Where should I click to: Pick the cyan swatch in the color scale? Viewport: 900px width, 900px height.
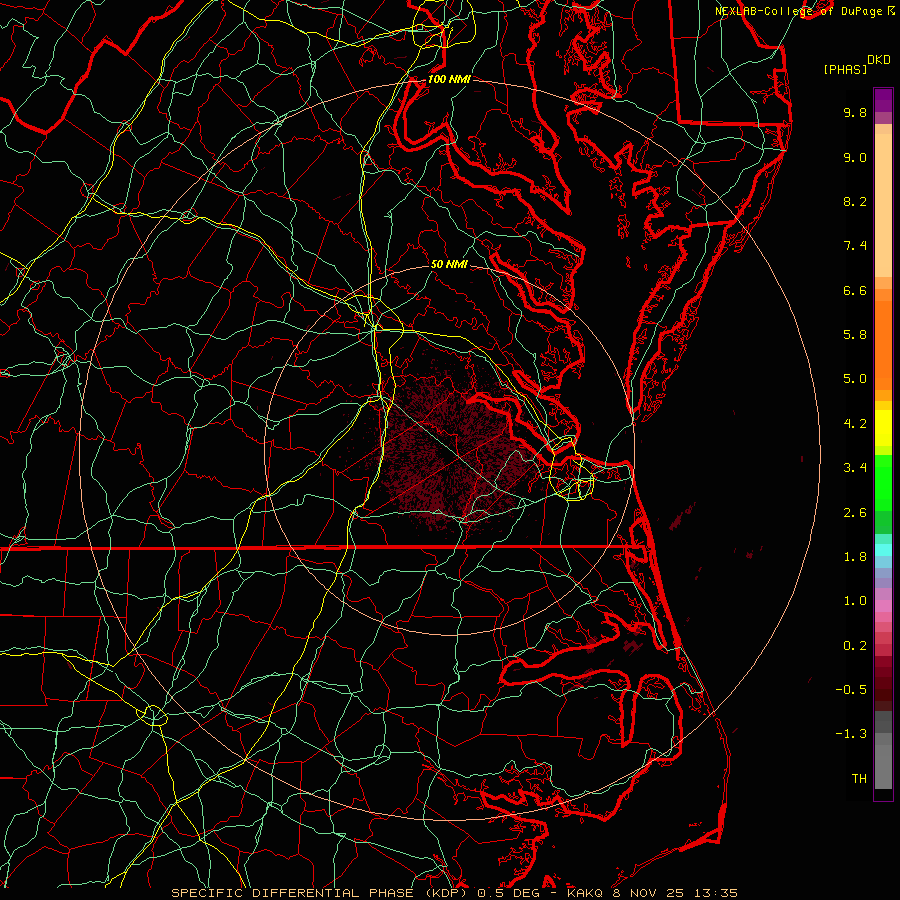tap(883, 550)
